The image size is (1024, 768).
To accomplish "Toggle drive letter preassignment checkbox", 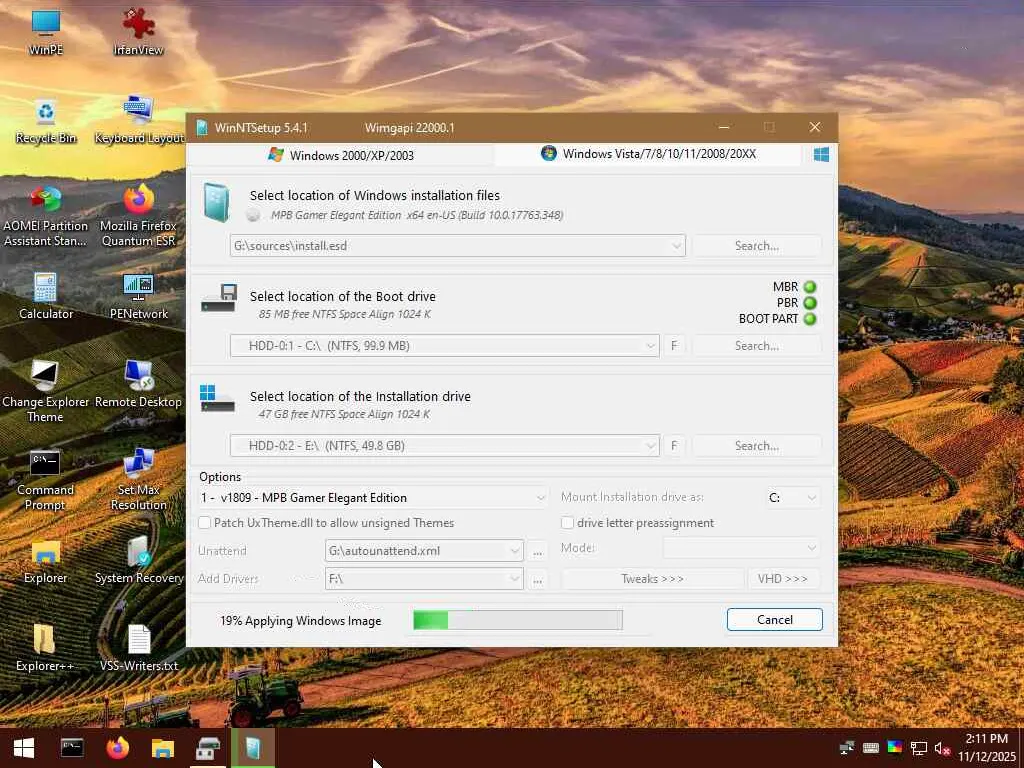I will click(568, 522).
